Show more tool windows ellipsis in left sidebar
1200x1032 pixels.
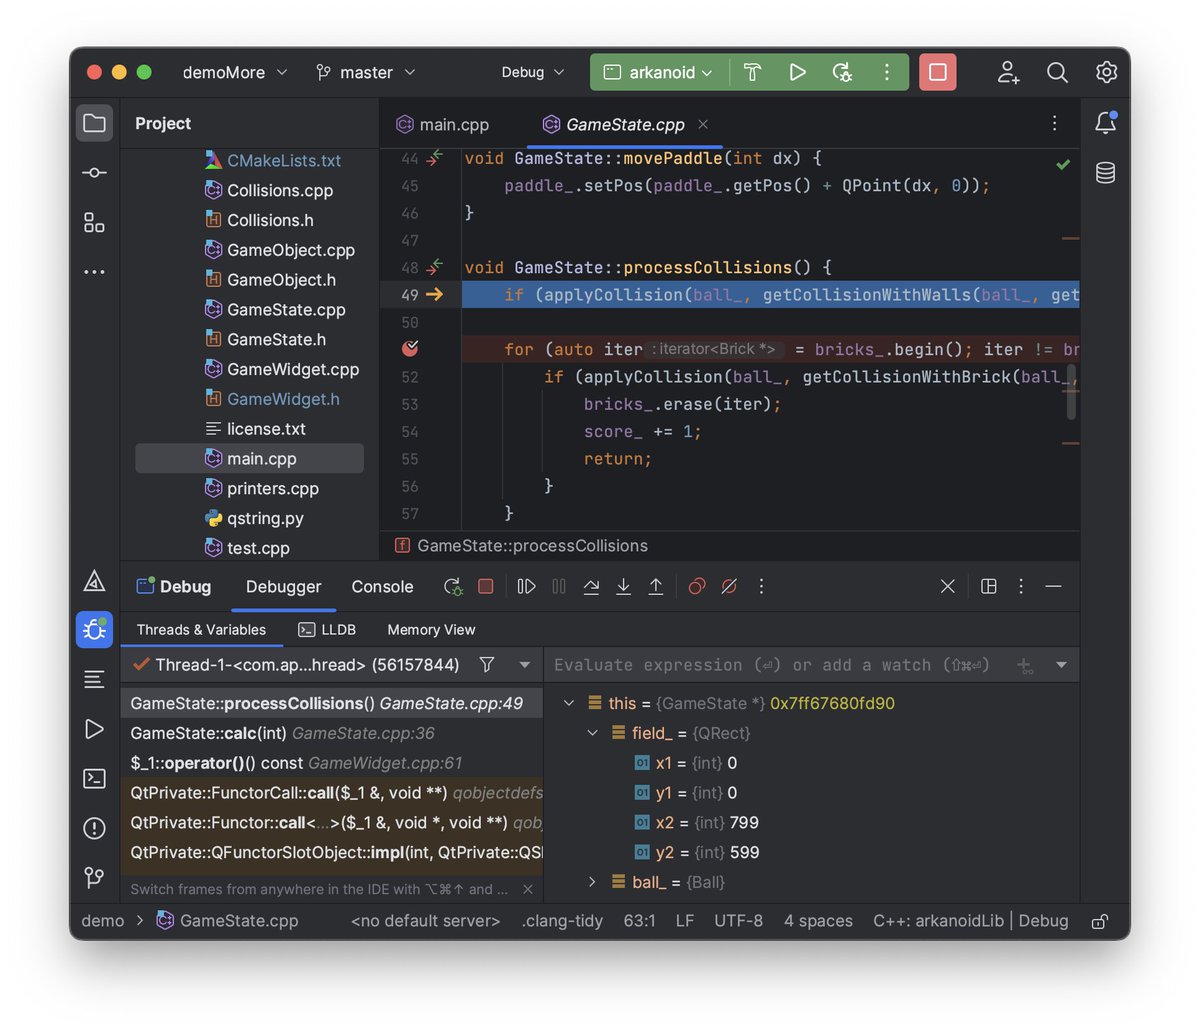[x=94, y=272]
